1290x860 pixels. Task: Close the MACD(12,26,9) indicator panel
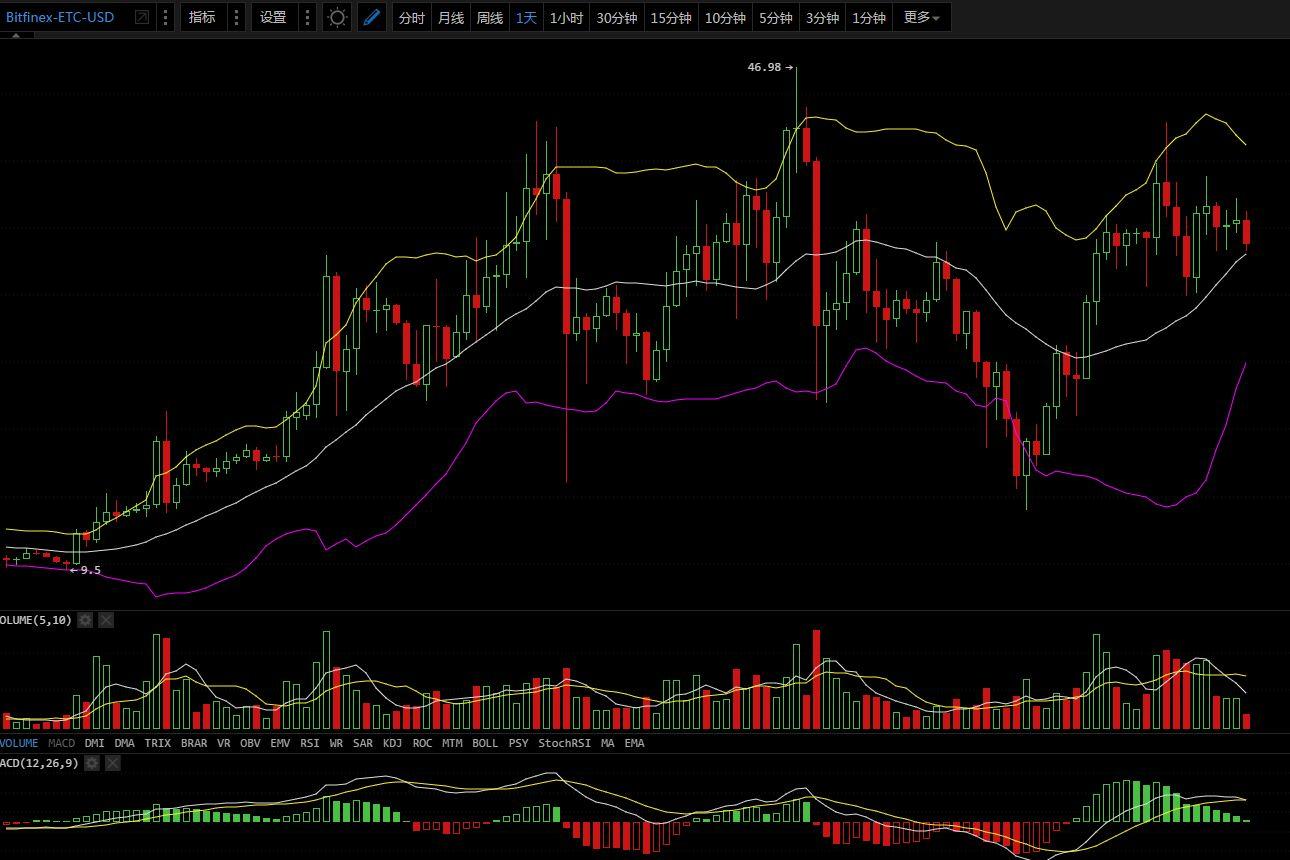(x=113, y=763)
